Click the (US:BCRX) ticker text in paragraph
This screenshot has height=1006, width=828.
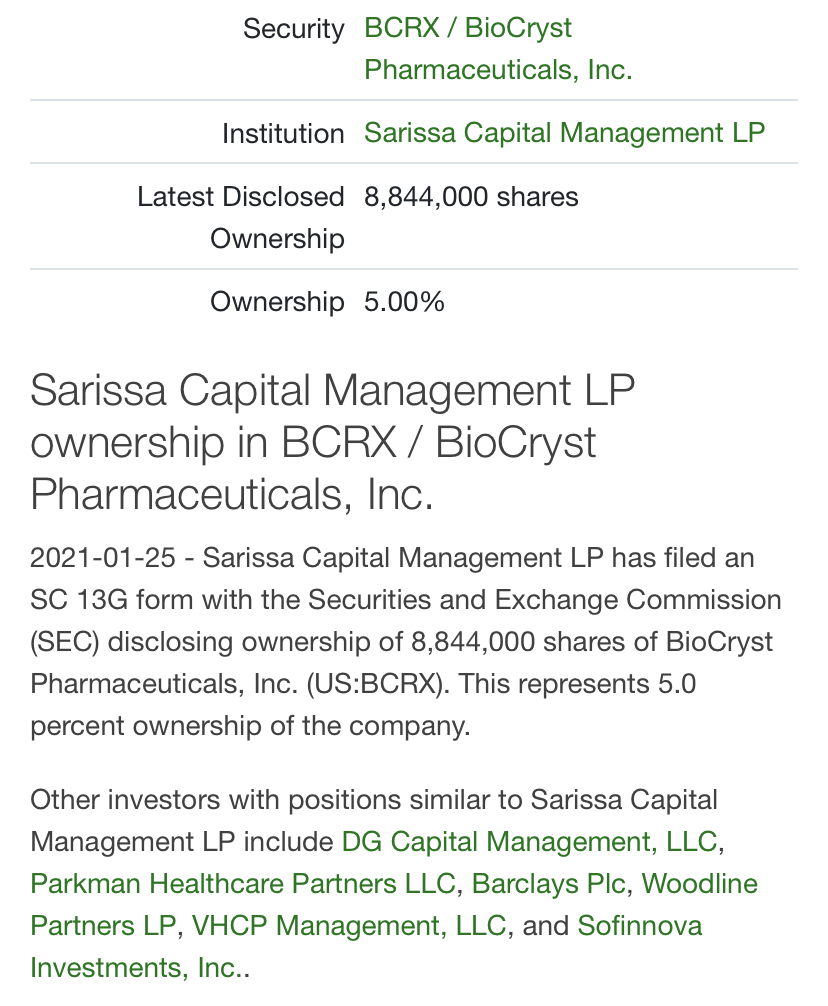click(x=378, y=684)
